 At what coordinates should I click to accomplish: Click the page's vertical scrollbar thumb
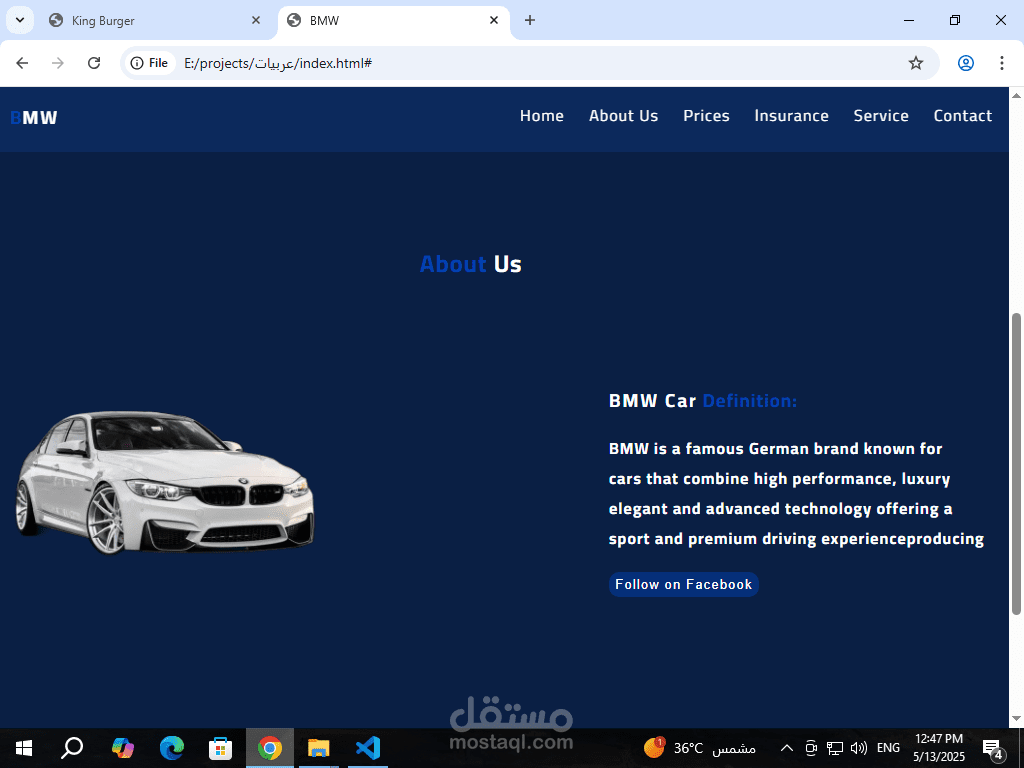pos(1016,464)
